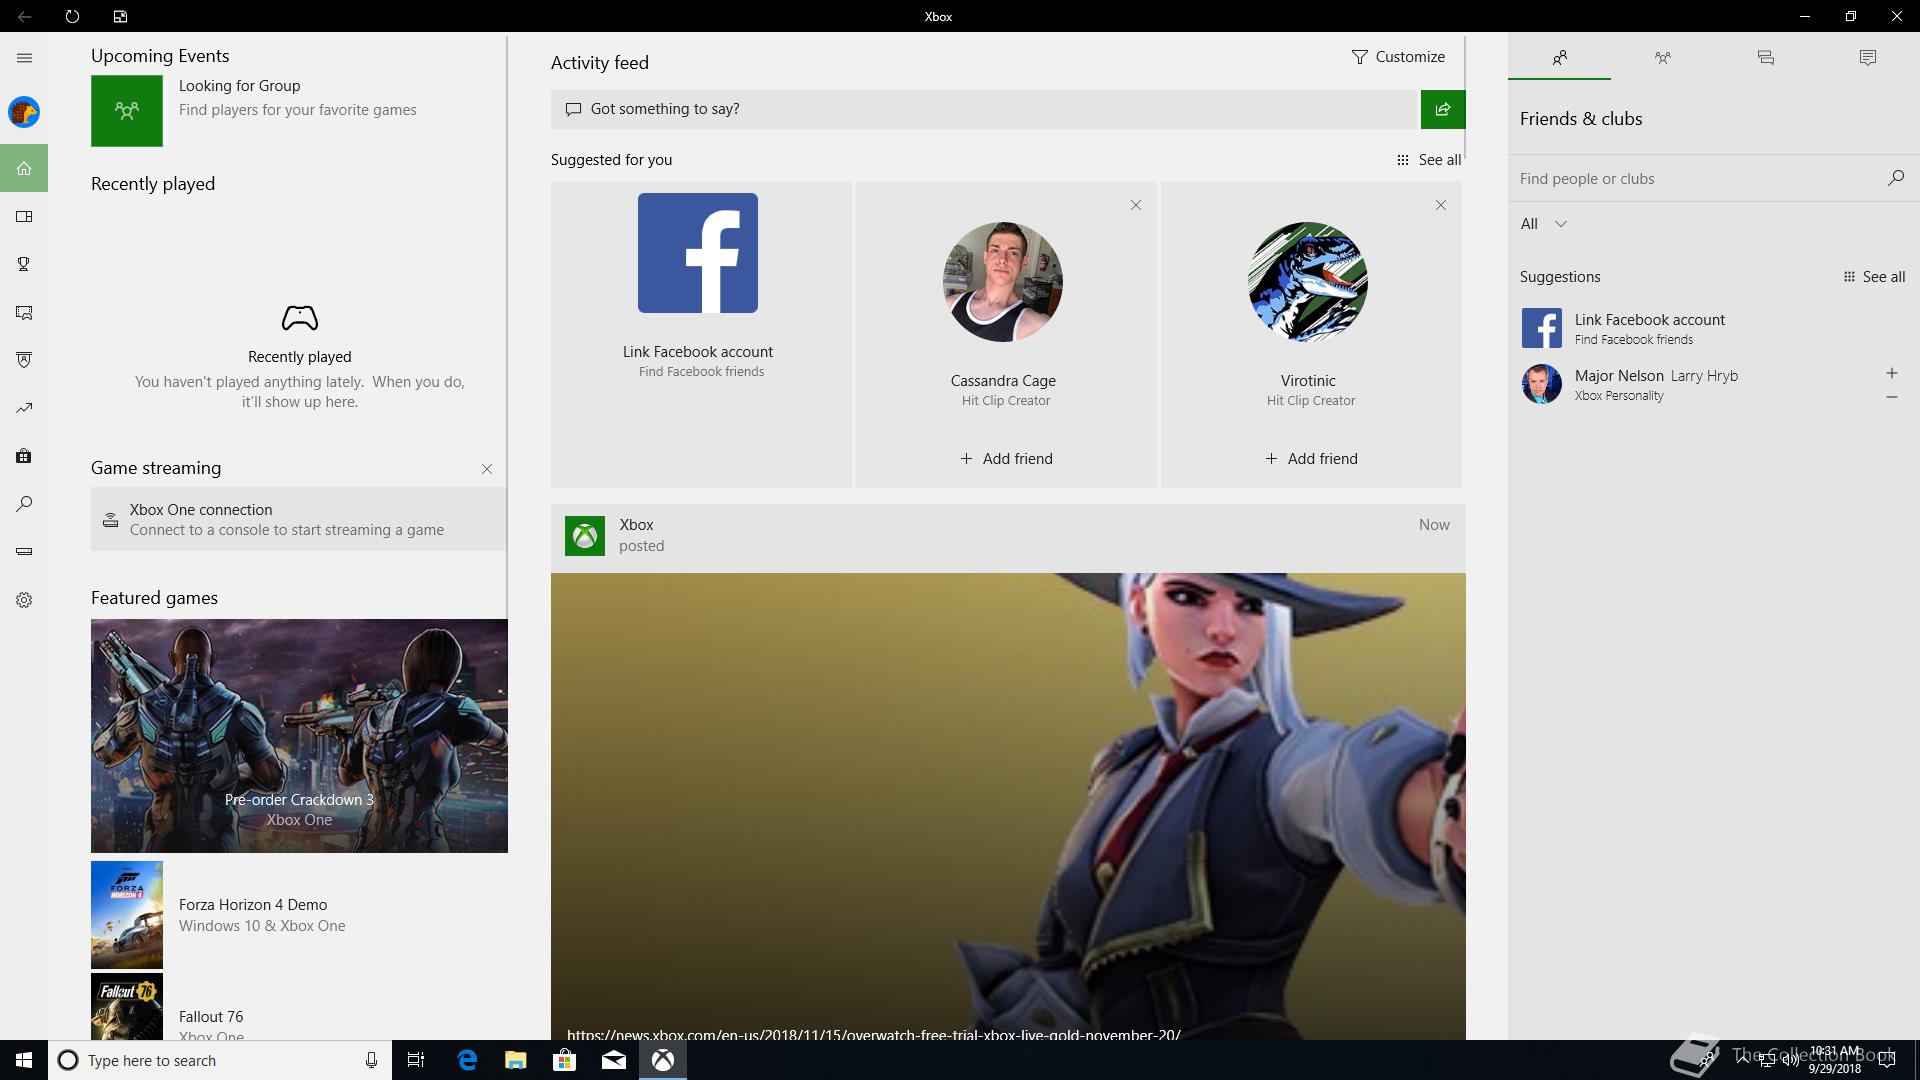Image resolution: width=1920 pixels, height=1080 pixels.
Task: Open Achievements trophy icon
Action: tap(24, 264)
